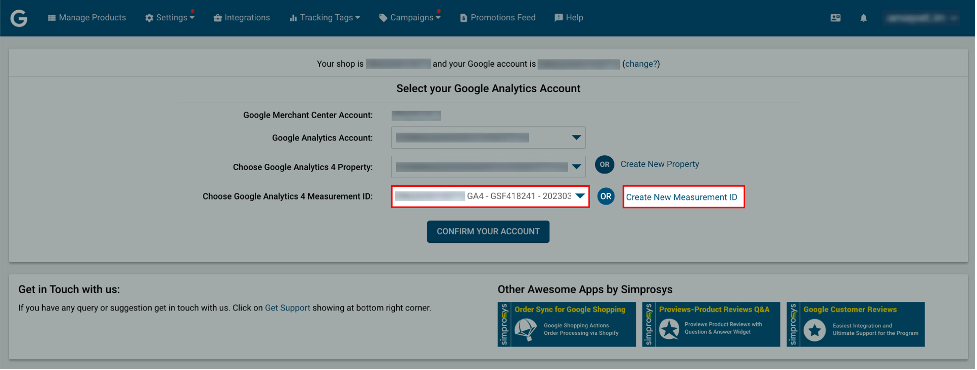Image resolution: width=977 pixels, height=370 pixels.
Task: Click the Create New Measurement ID link
Action: (x=683, y=197)
